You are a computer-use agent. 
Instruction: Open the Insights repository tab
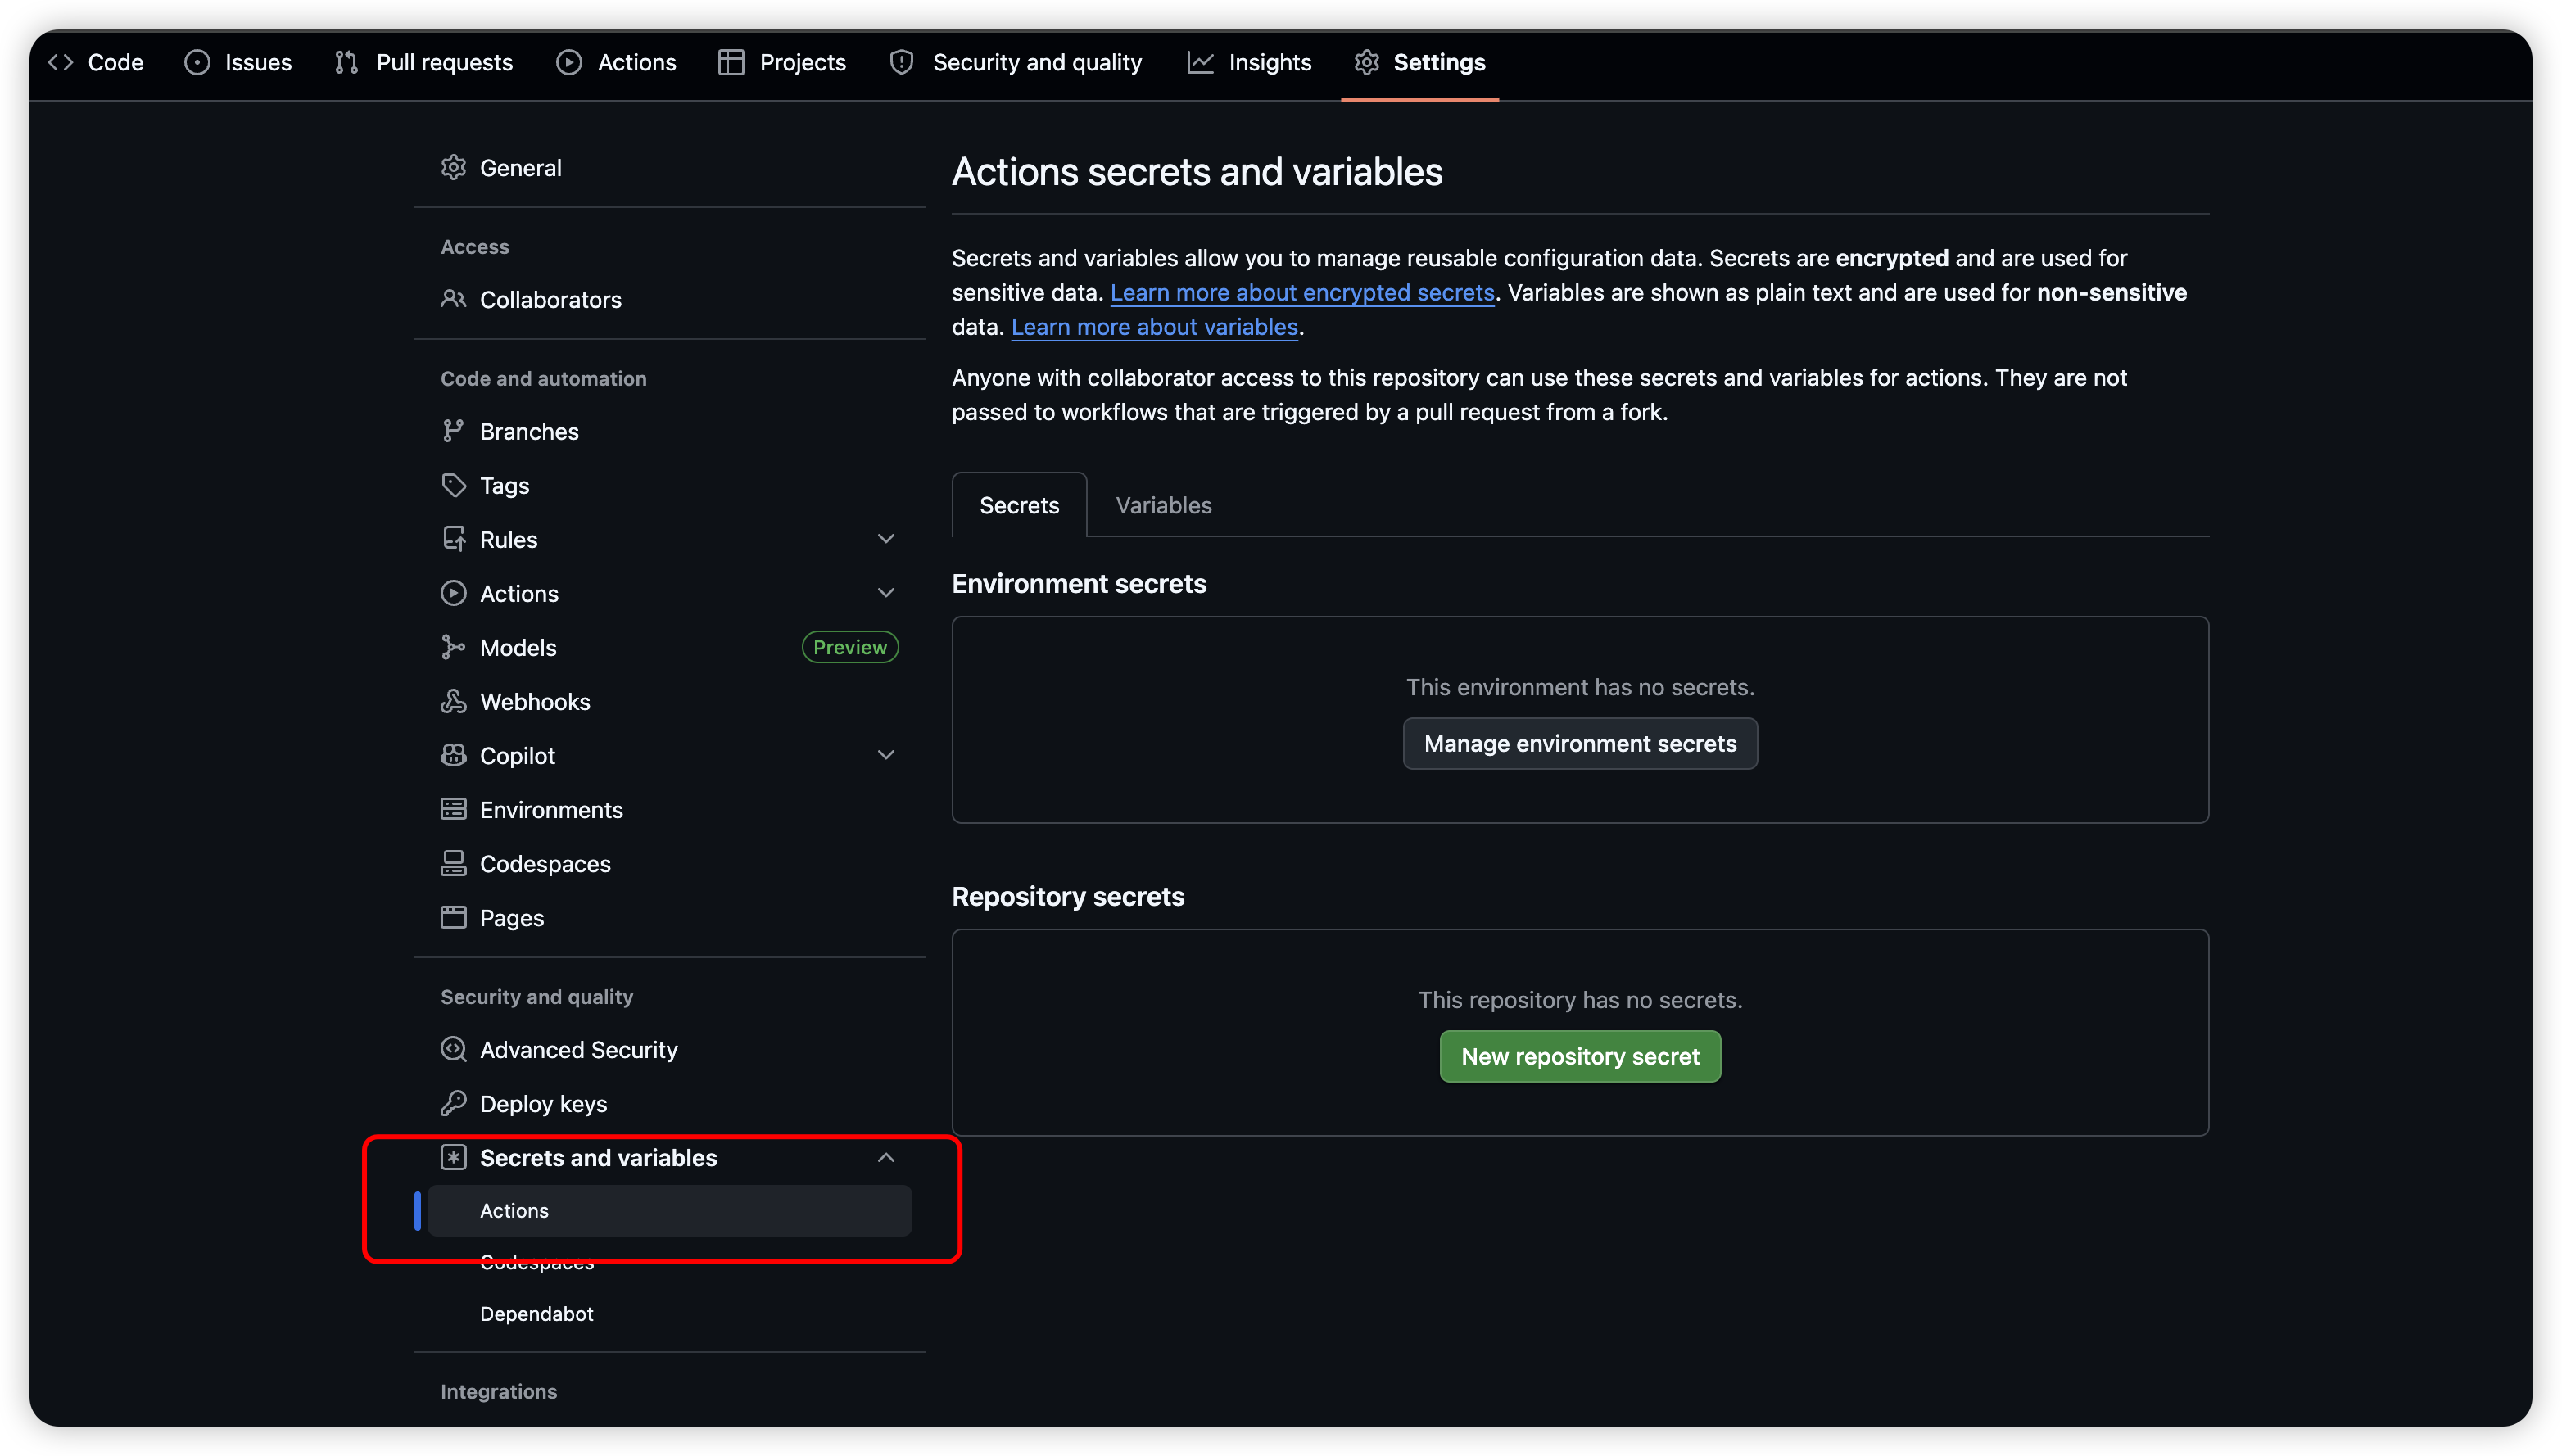tap(1249, 62)
